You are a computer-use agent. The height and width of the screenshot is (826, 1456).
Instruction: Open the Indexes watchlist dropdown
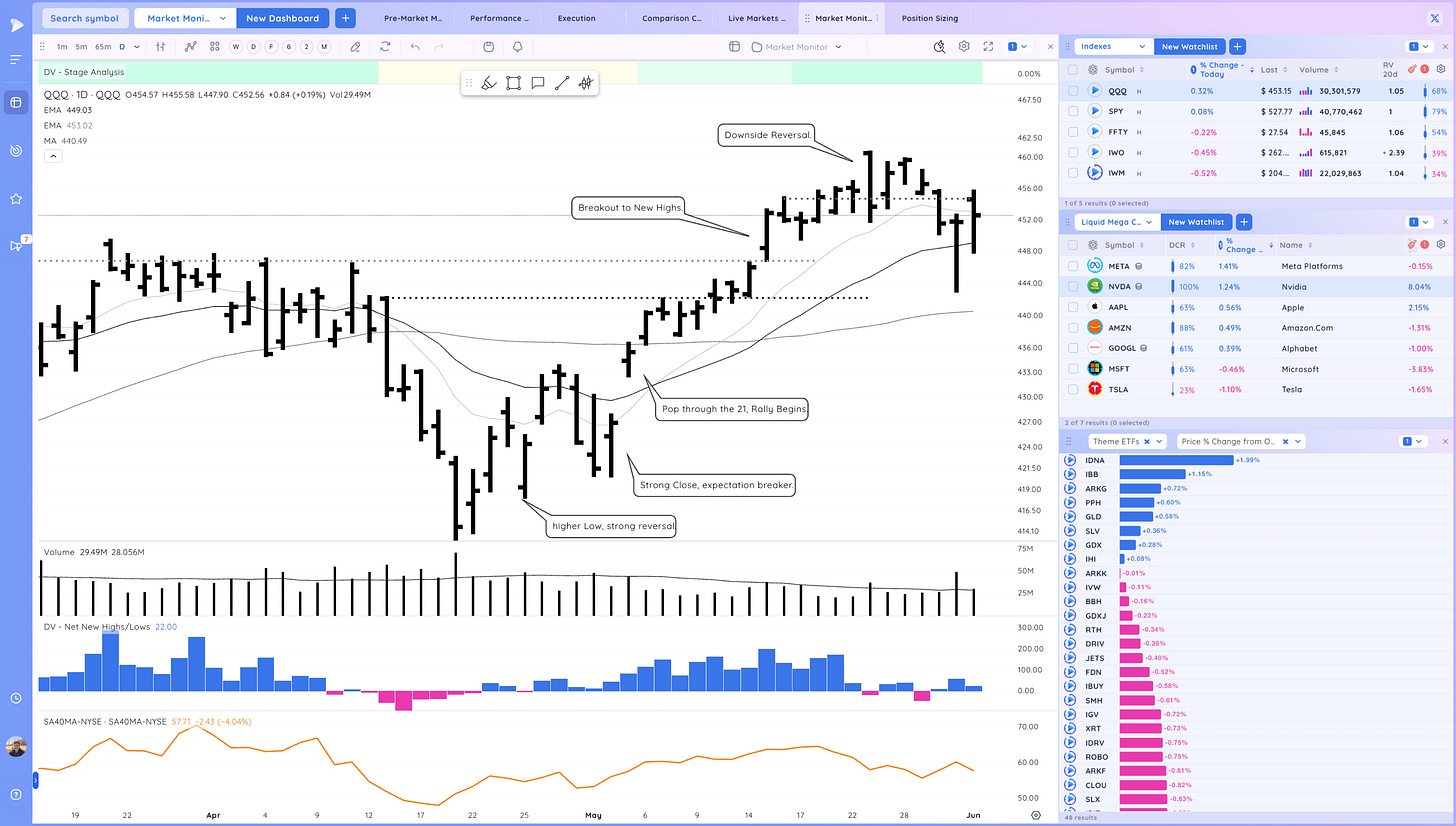[x=1113, y=46]
